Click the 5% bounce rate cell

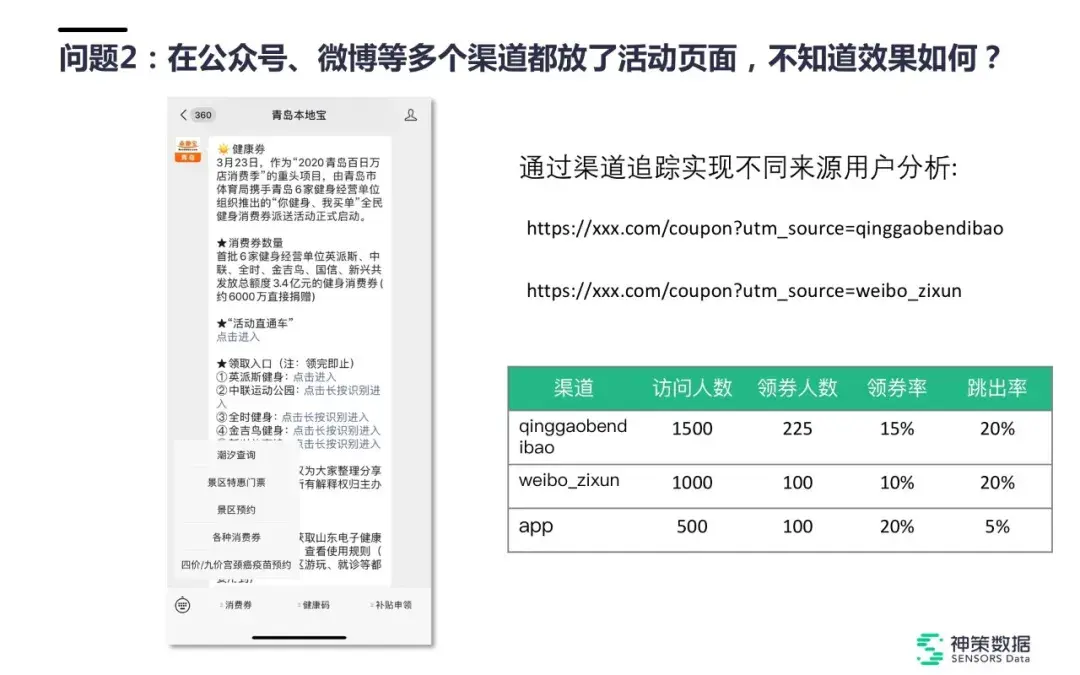tap(997, 527)
